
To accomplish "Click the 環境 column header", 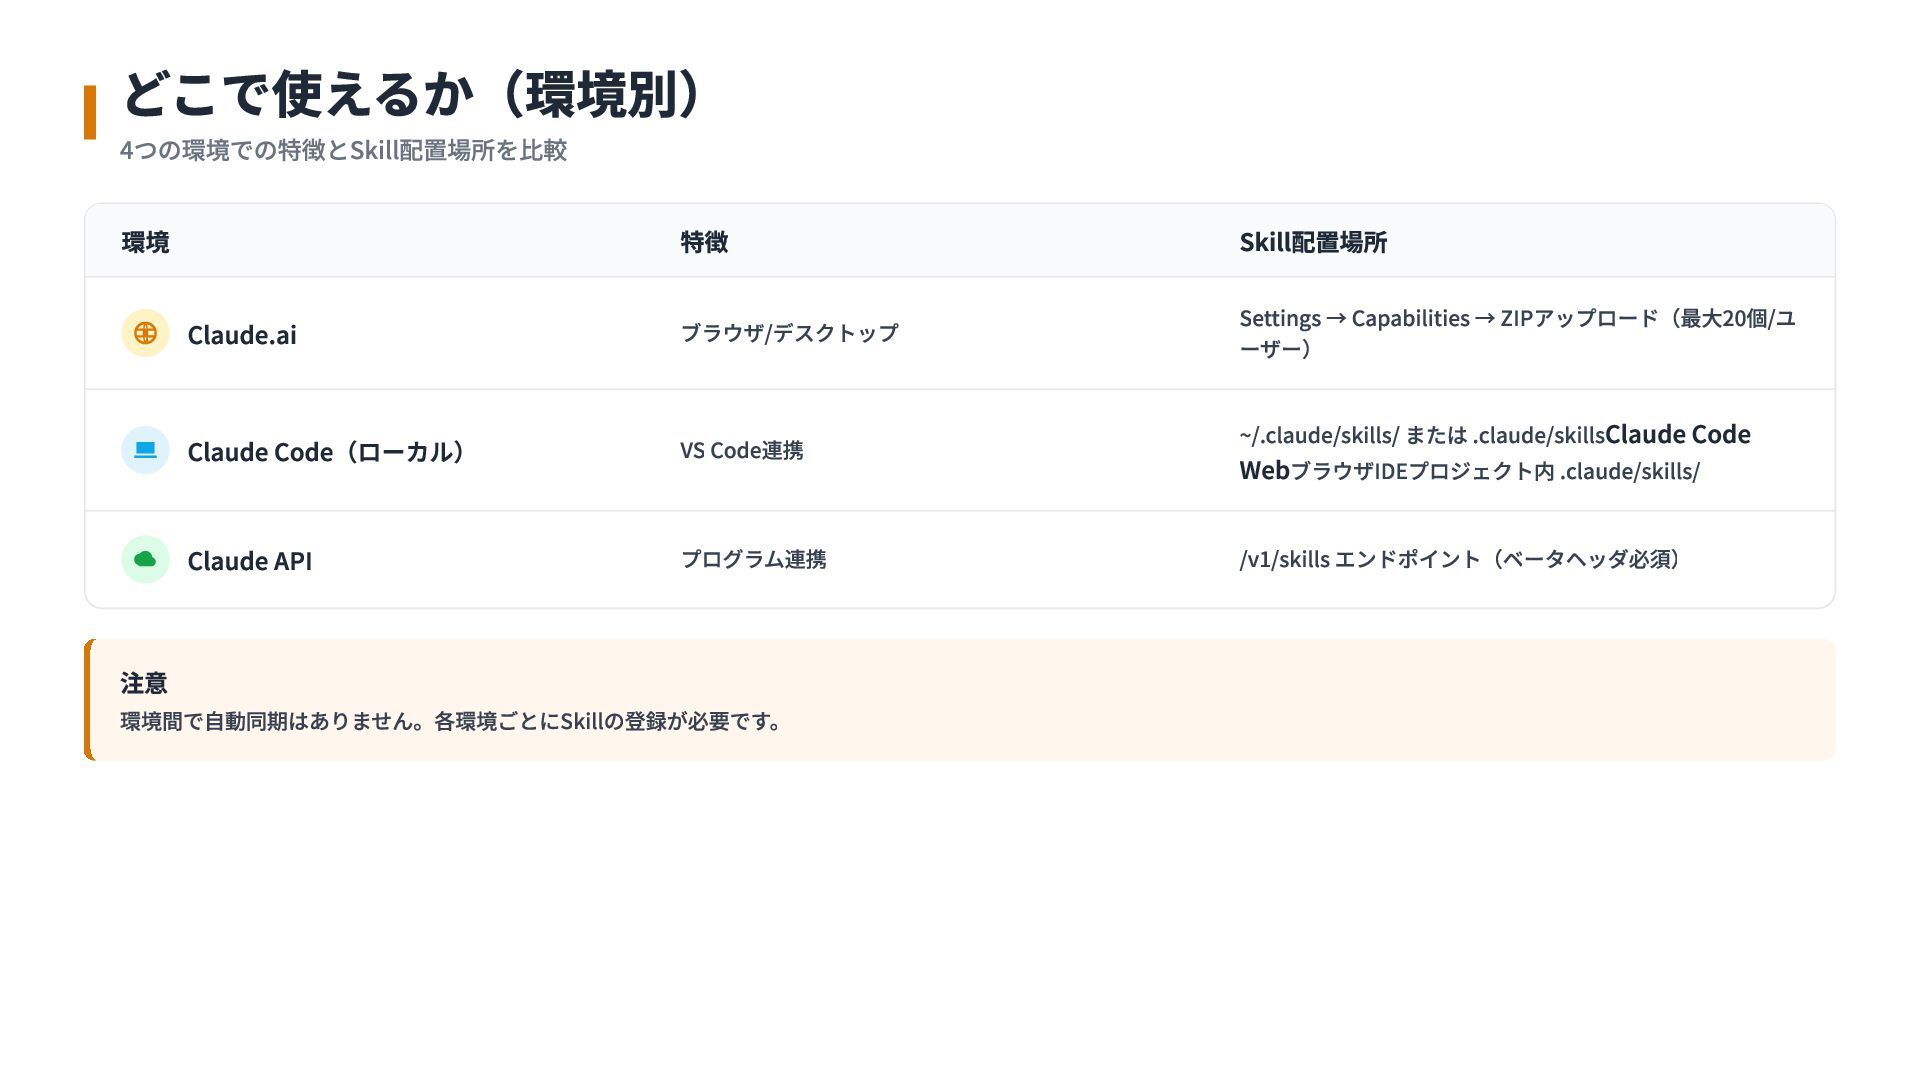I will (145, 242).
